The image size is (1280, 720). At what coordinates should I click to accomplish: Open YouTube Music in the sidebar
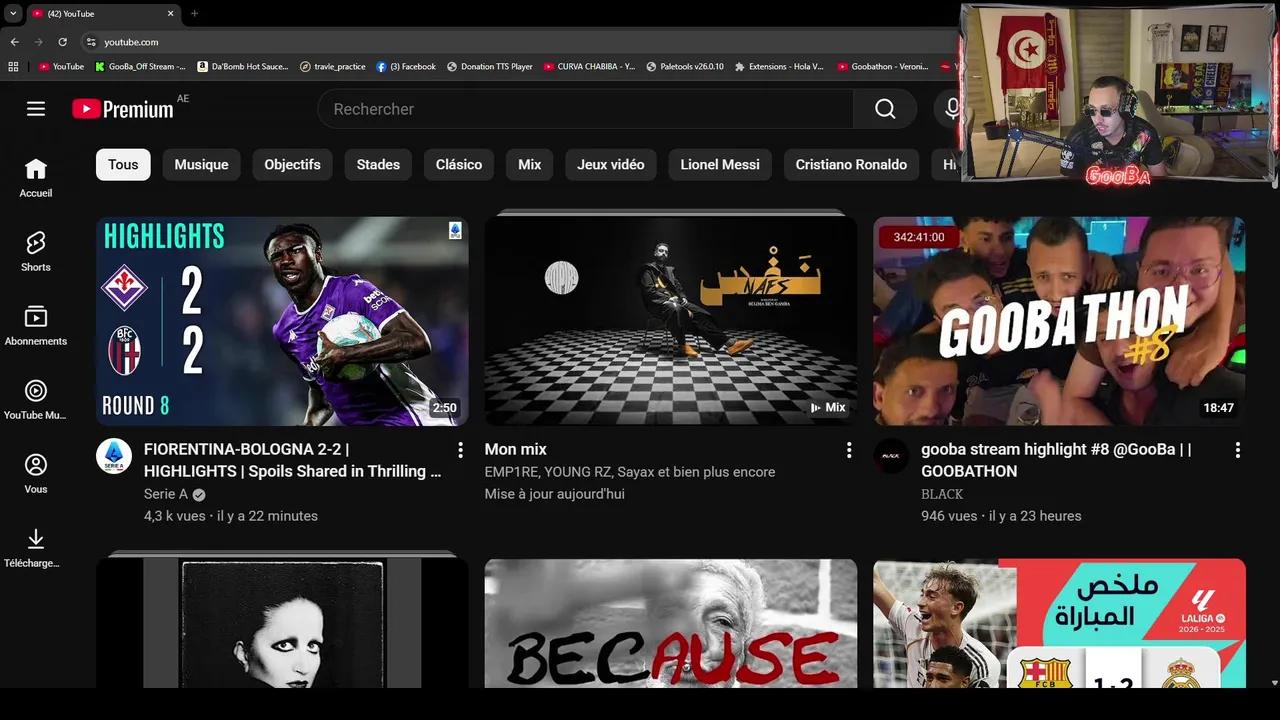(36, 401)
